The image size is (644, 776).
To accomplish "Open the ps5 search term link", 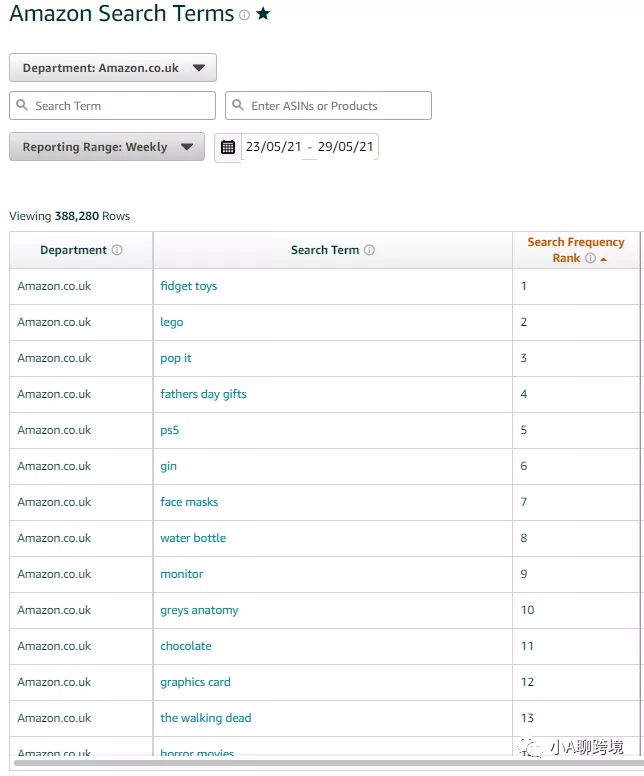I will tap(169, 430).
